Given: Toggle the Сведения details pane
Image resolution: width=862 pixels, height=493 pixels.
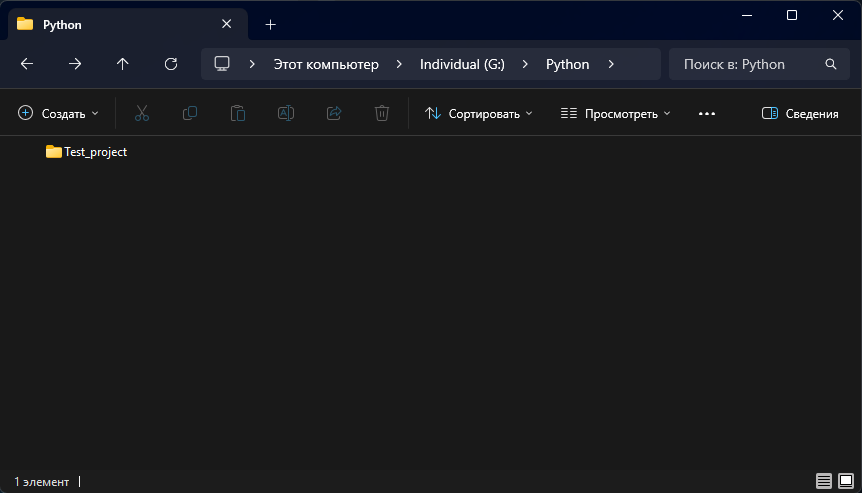Looking at the screenshot, I should [x=800, y=114].
